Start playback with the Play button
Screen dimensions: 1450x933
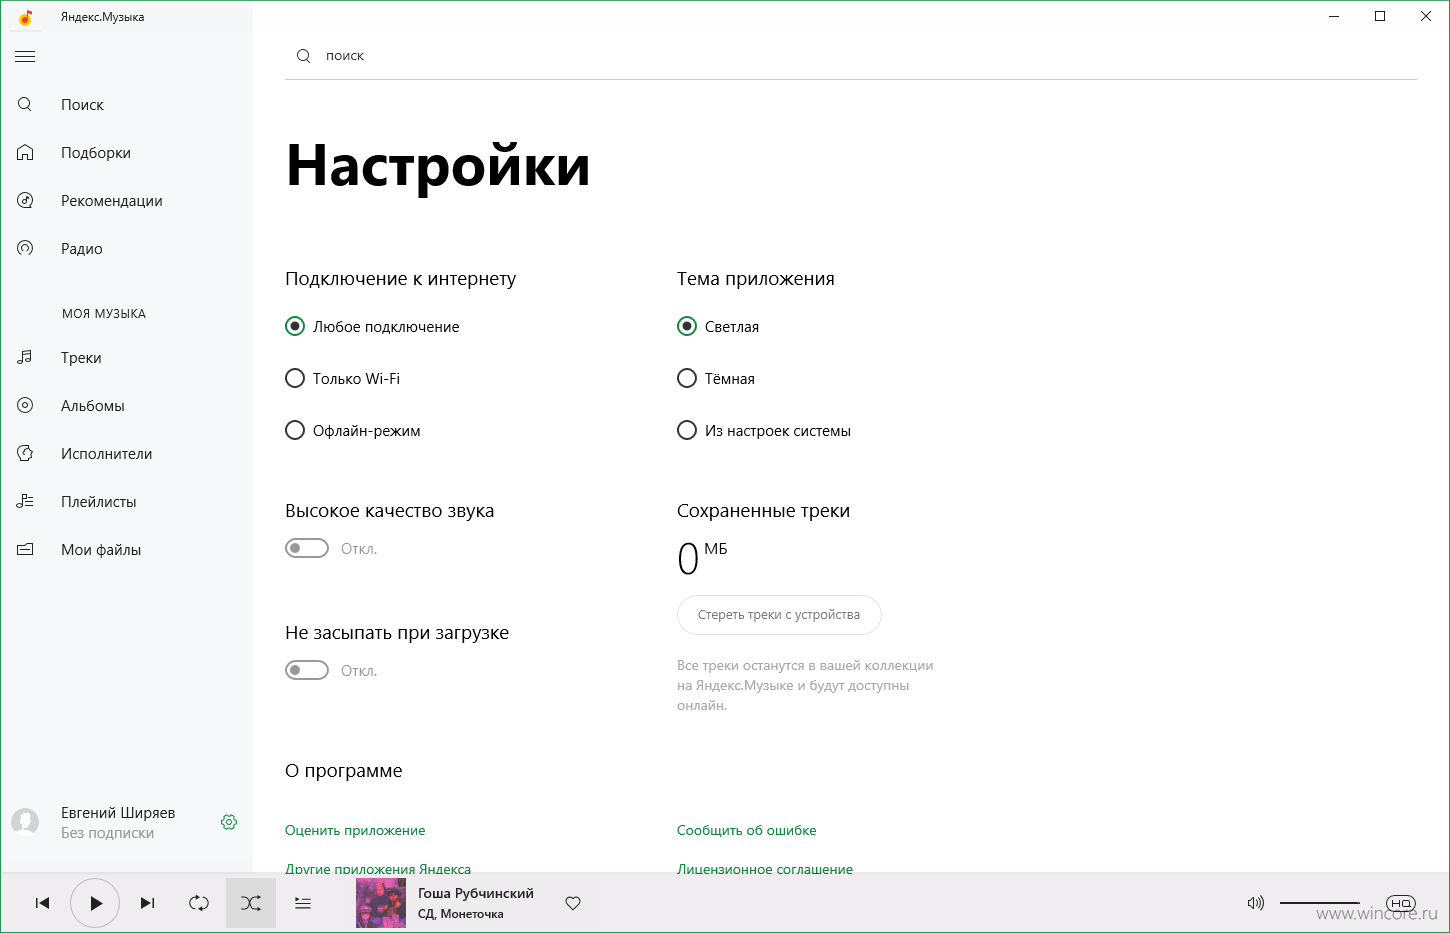[x=95, y=903]
